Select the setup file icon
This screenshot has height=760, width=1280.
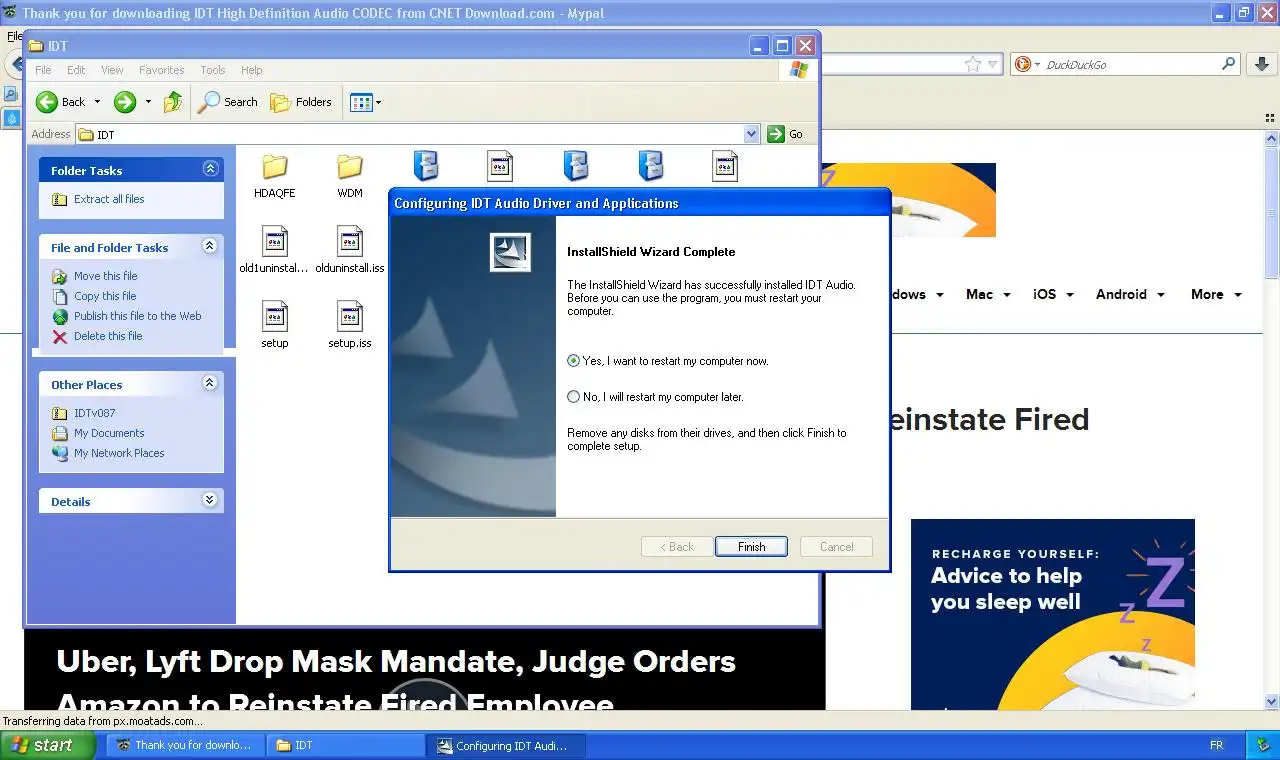[x=274, y=316]
